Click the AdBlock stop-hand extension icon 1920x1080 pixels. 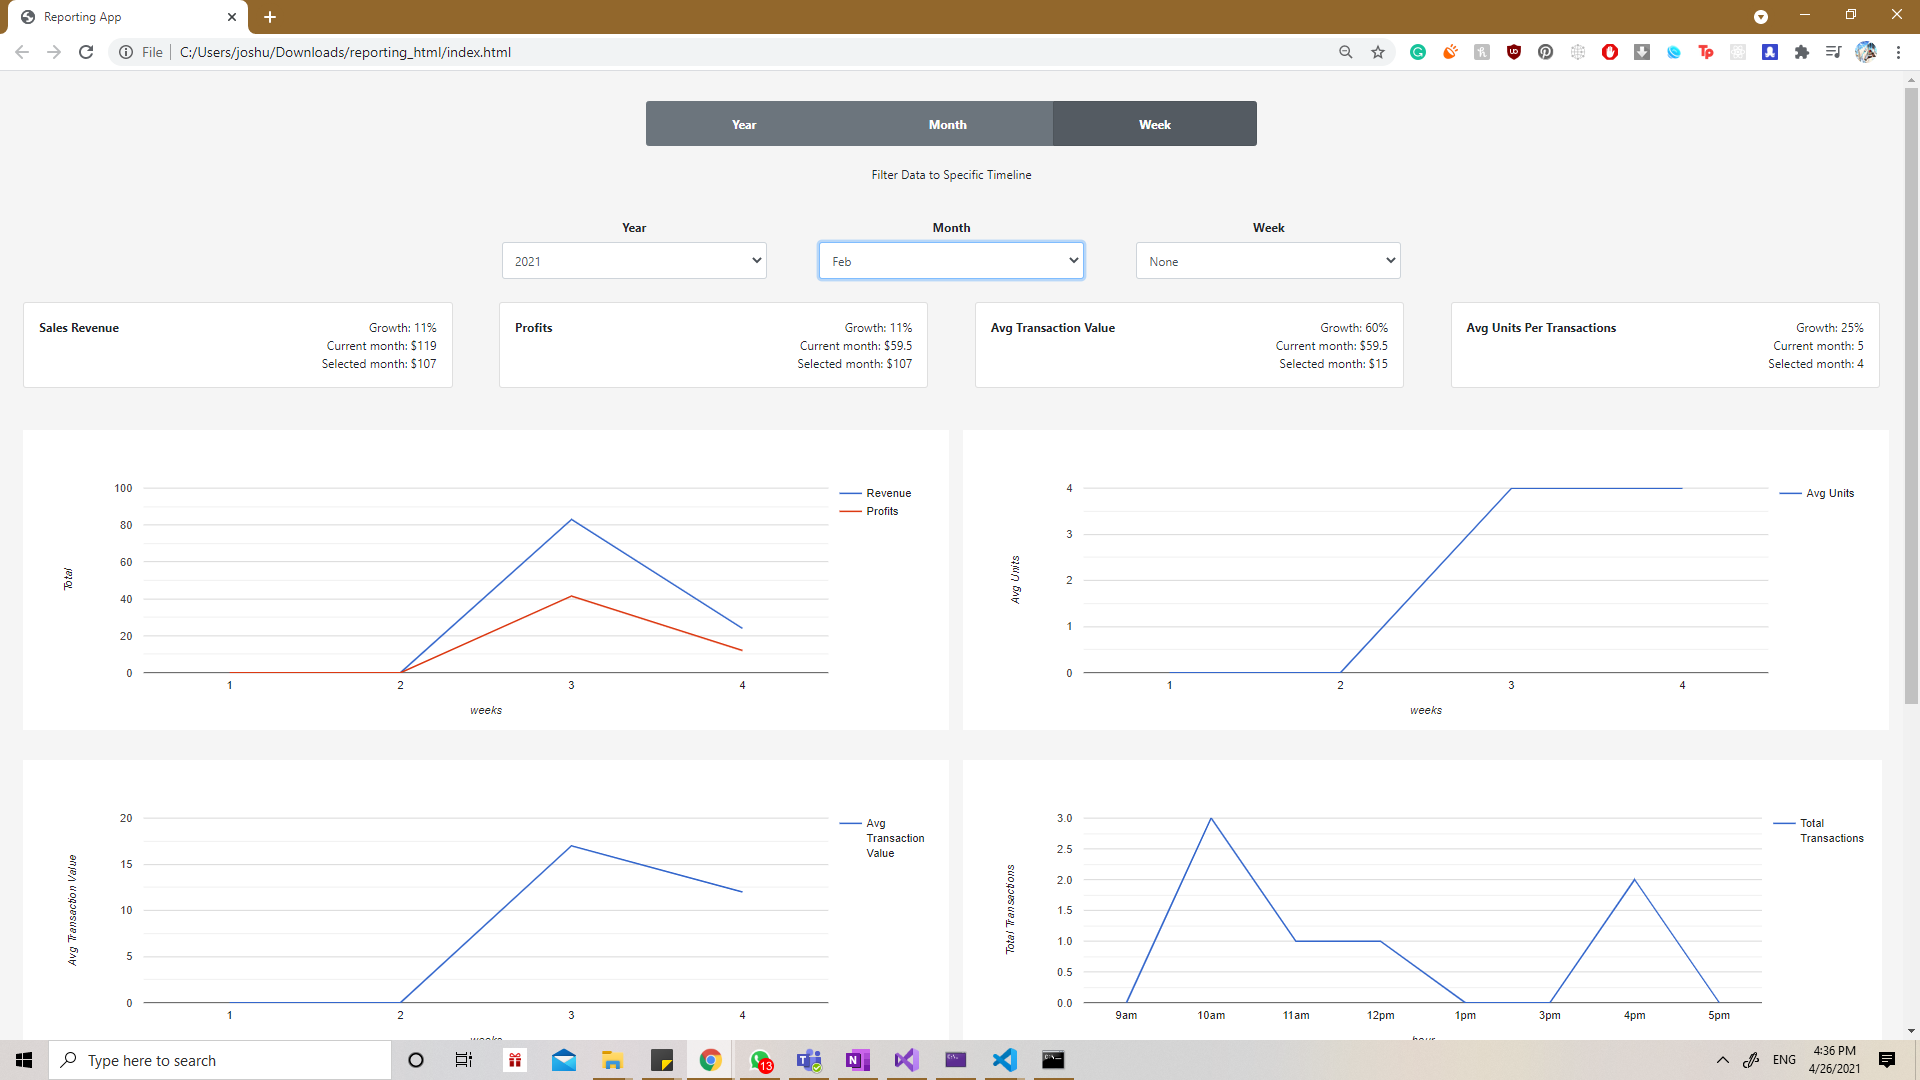[x=1610, y=52]
